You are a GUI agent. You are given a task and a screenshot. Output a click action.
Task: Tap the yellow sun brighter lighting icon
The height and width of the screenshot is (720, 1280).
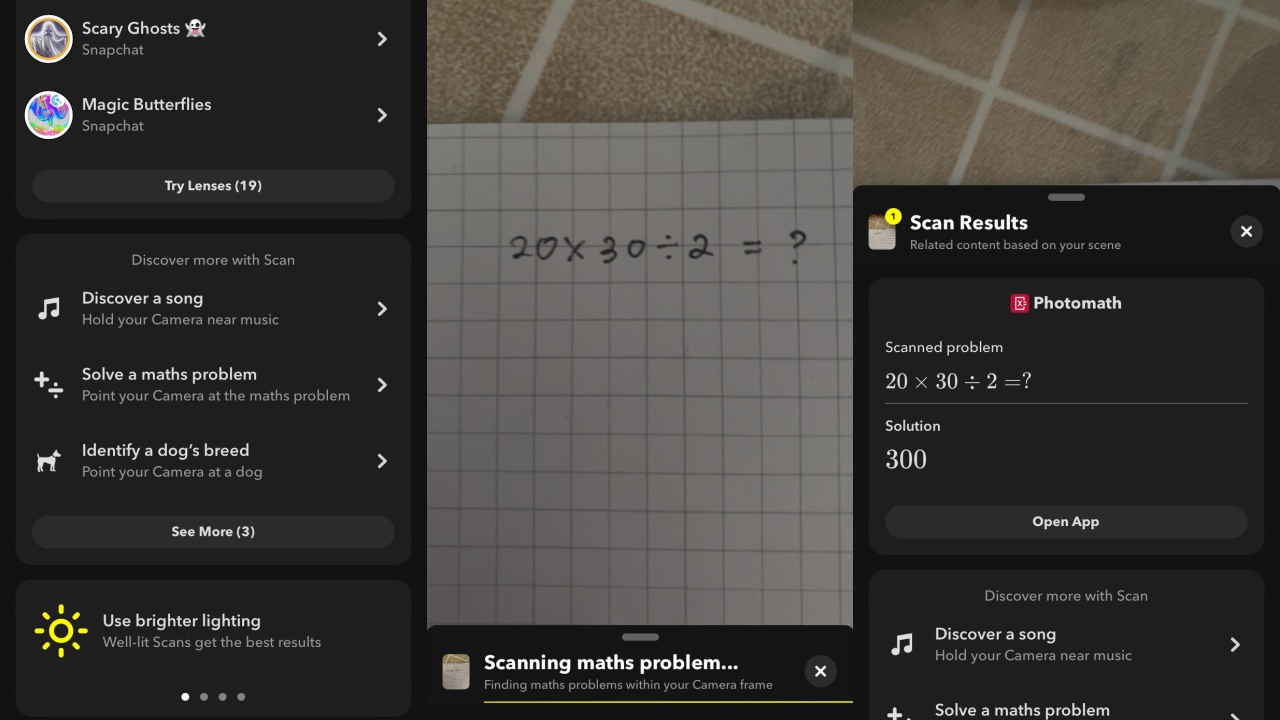pos(61,631)
